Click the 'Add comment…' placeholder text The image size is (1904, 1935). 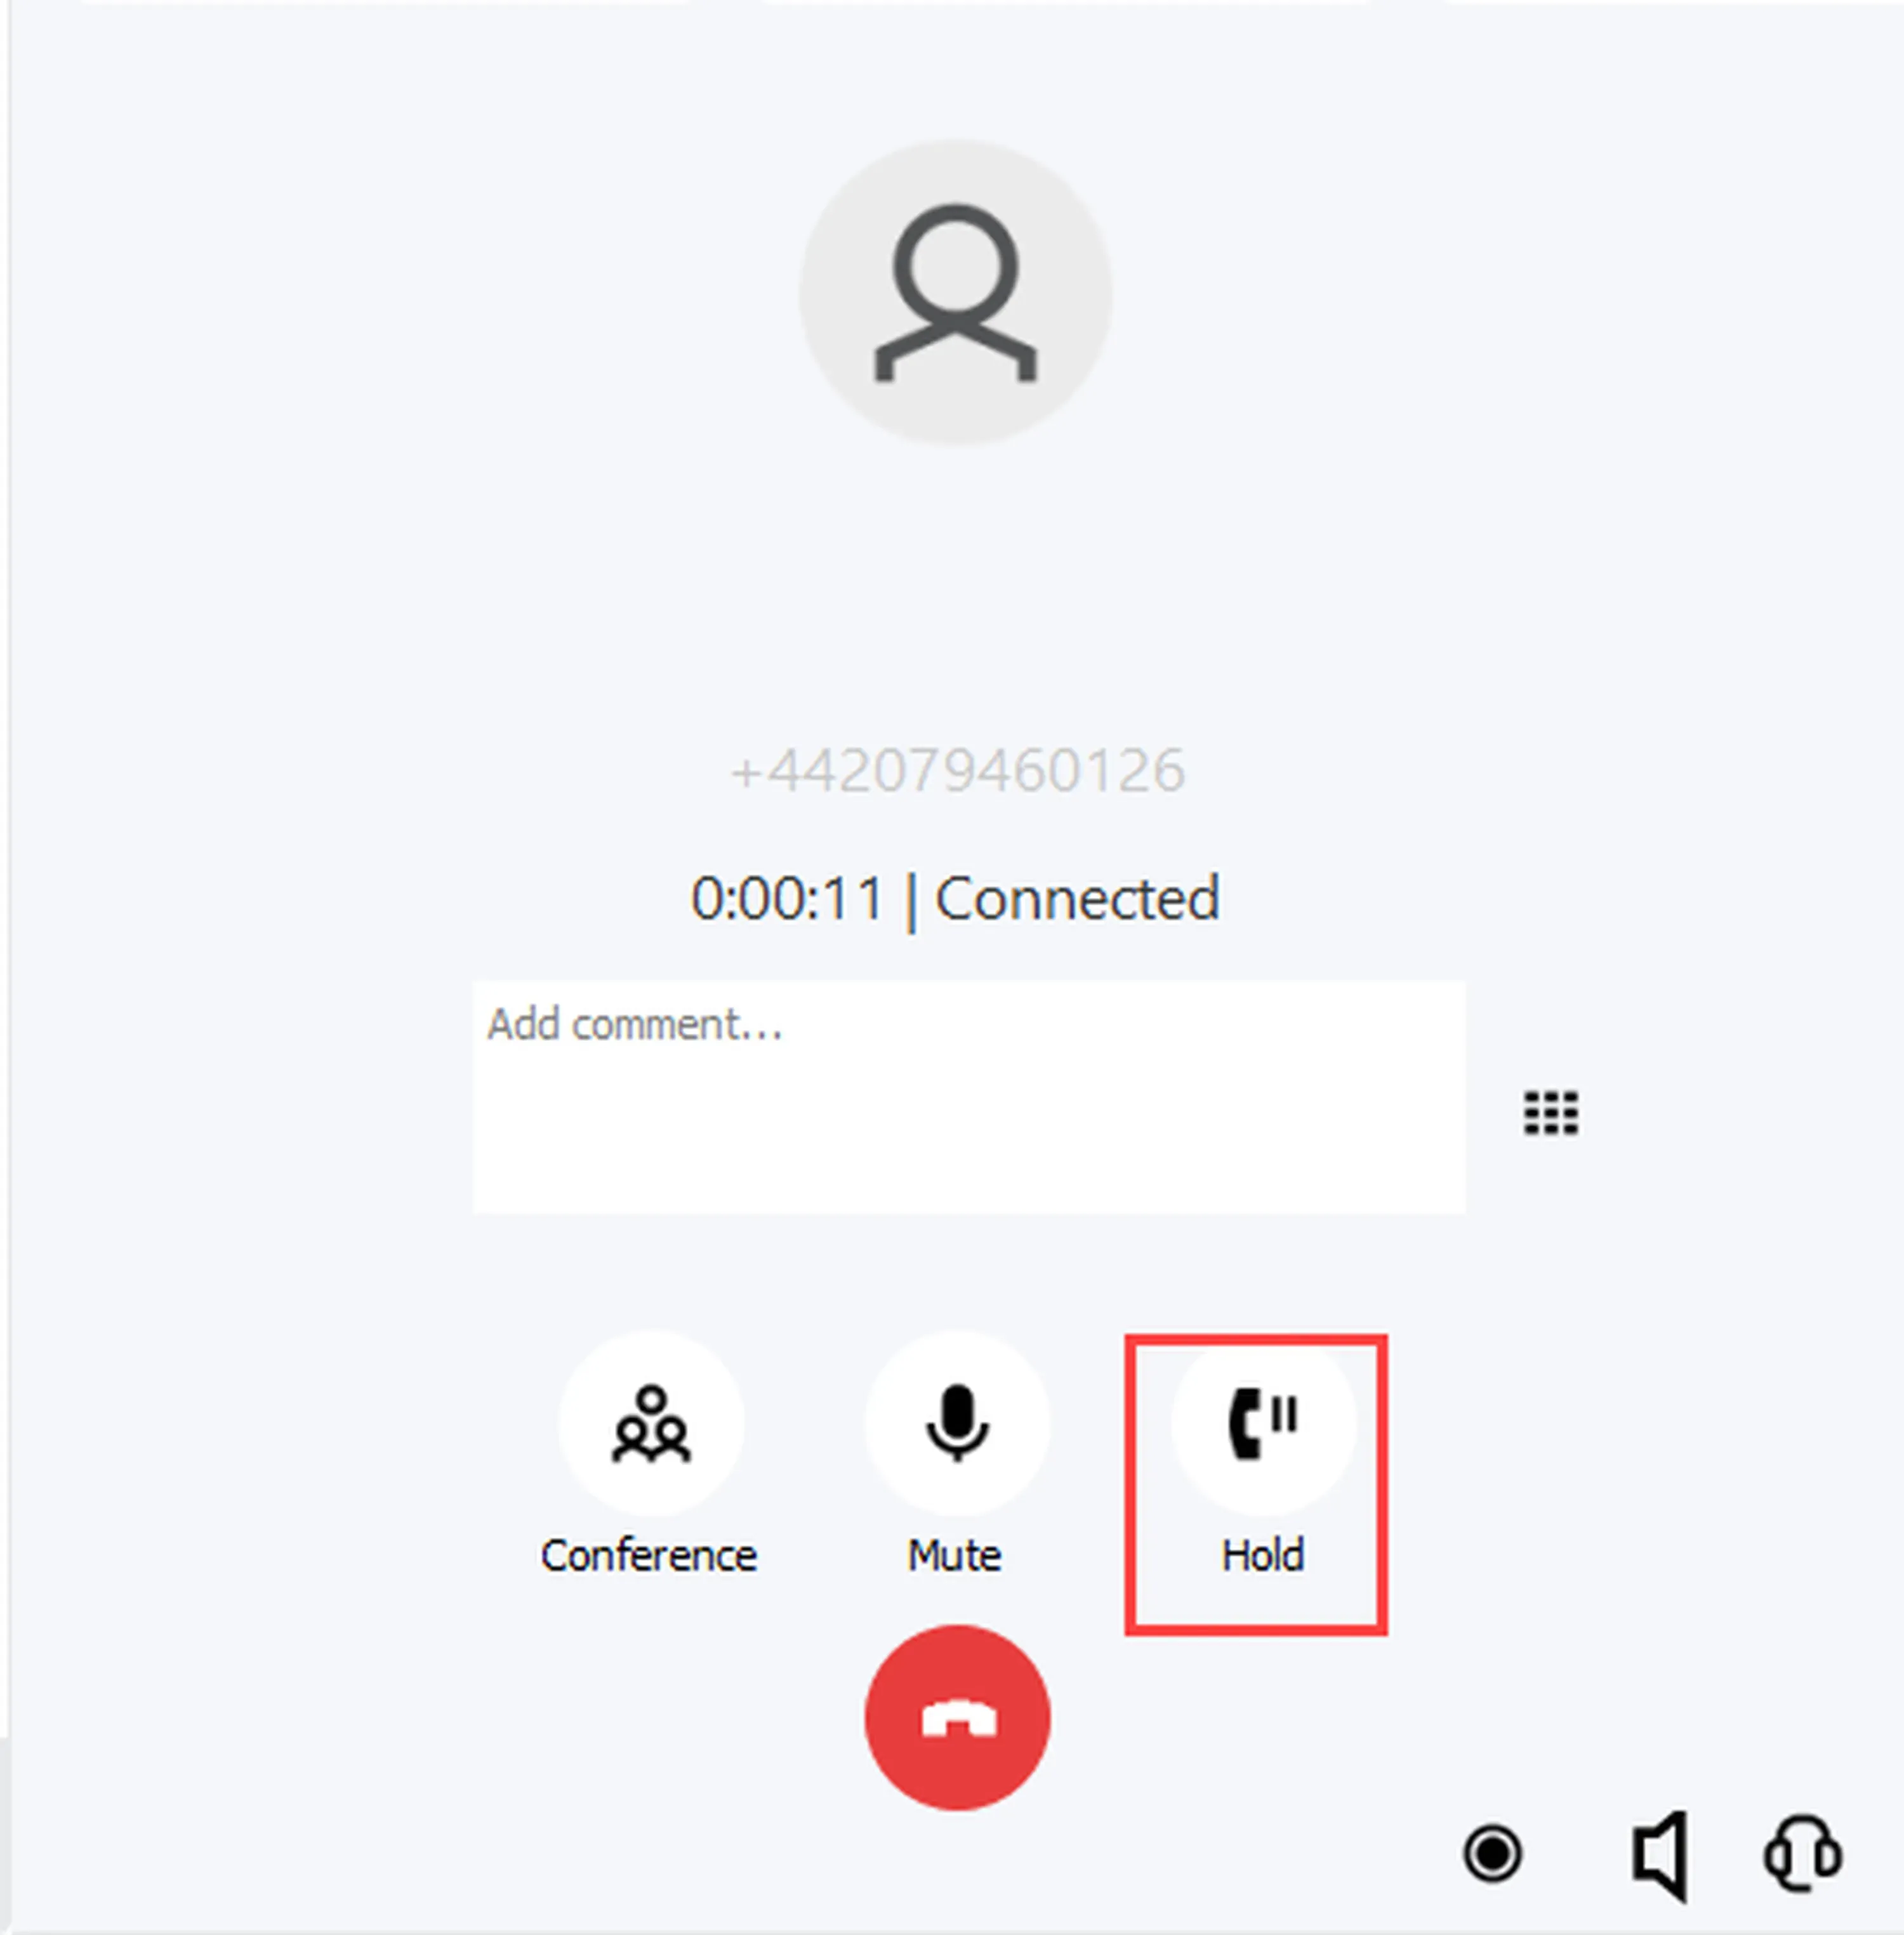point(635,1025)
